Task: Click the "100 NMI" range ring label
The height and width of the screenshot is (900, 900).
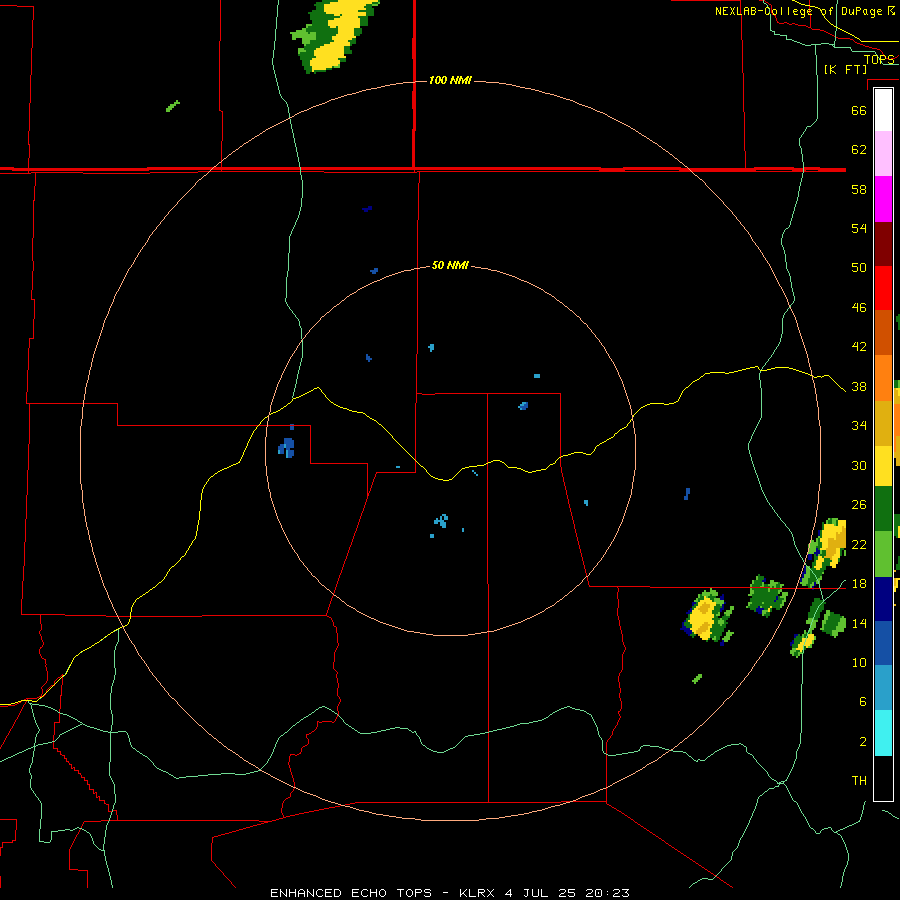Action: [450, 80]
